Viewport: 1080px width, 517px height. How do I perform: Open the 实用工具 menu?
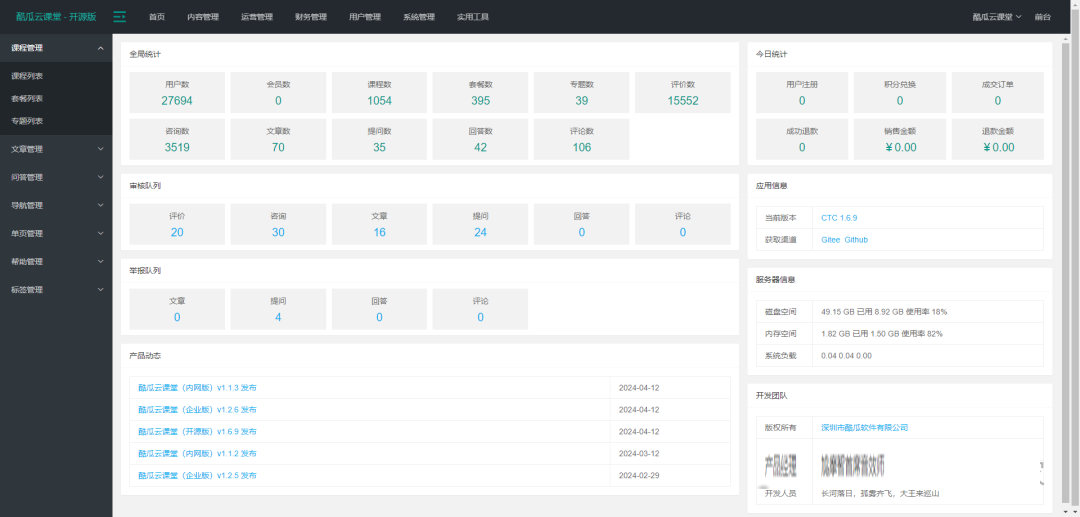[473, 17]
